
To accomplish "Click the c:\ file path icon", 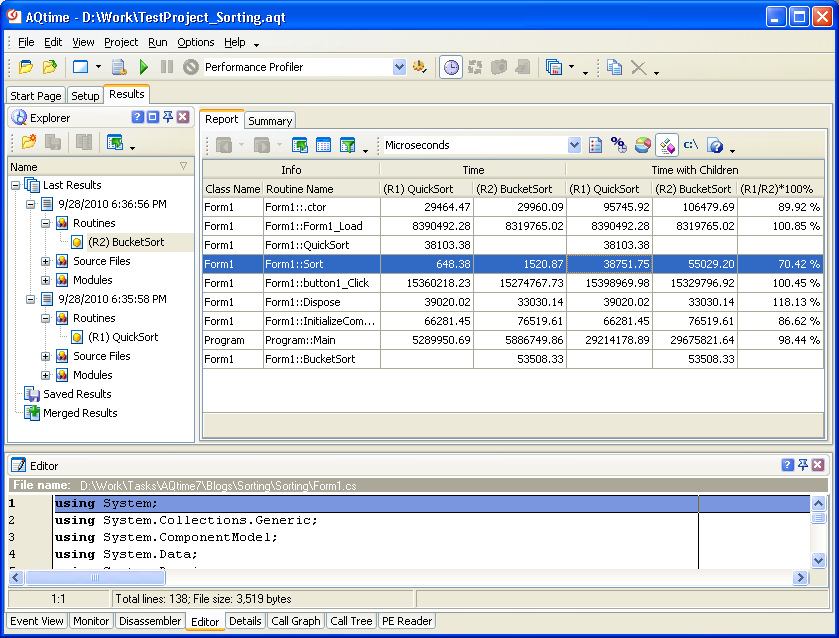I will click(x=691, y=145).
